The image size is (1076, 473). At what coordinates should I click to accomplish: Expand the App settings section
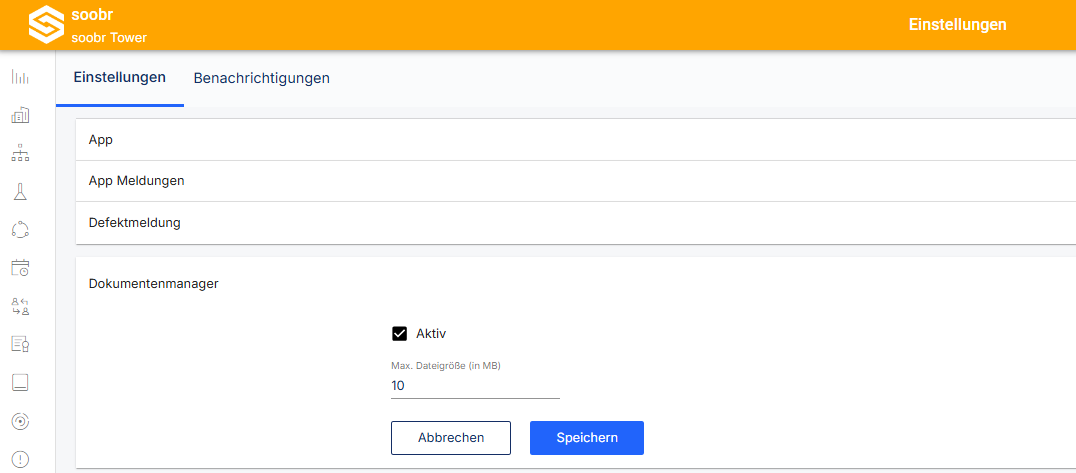(x=576, y=139)
